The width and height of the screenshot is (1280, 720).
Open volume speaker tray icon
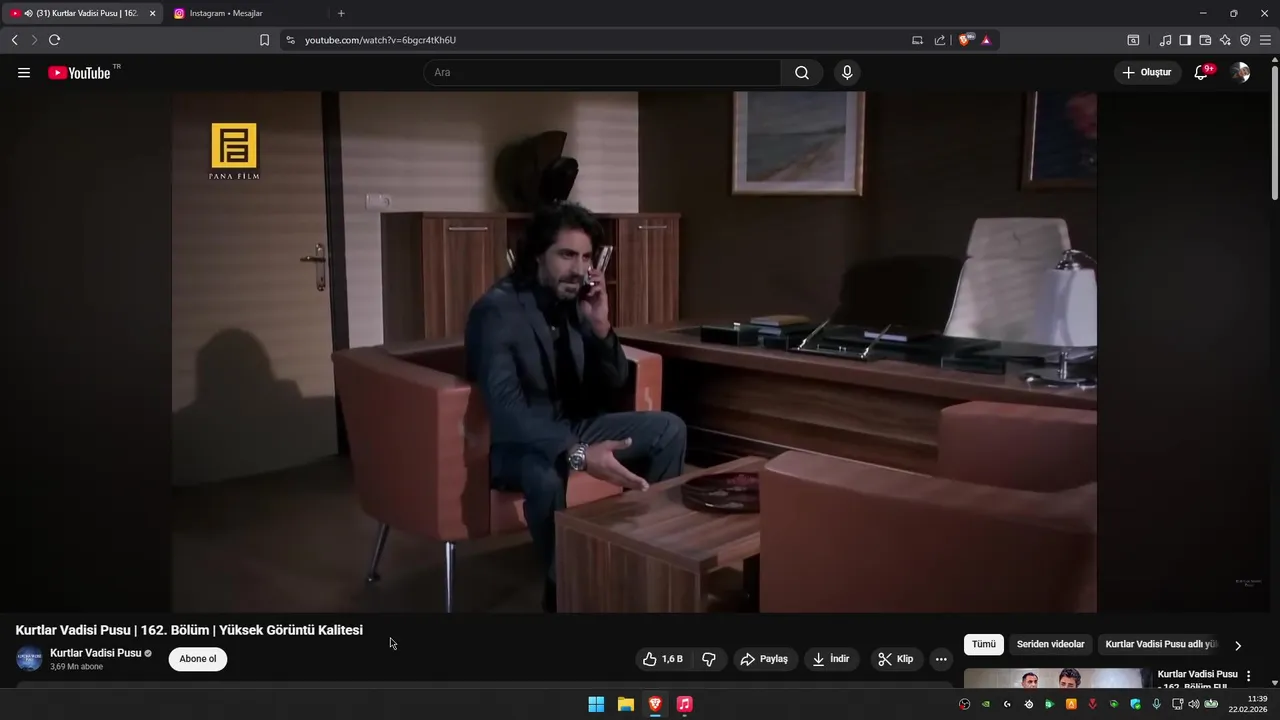(x=1194, y=704)
